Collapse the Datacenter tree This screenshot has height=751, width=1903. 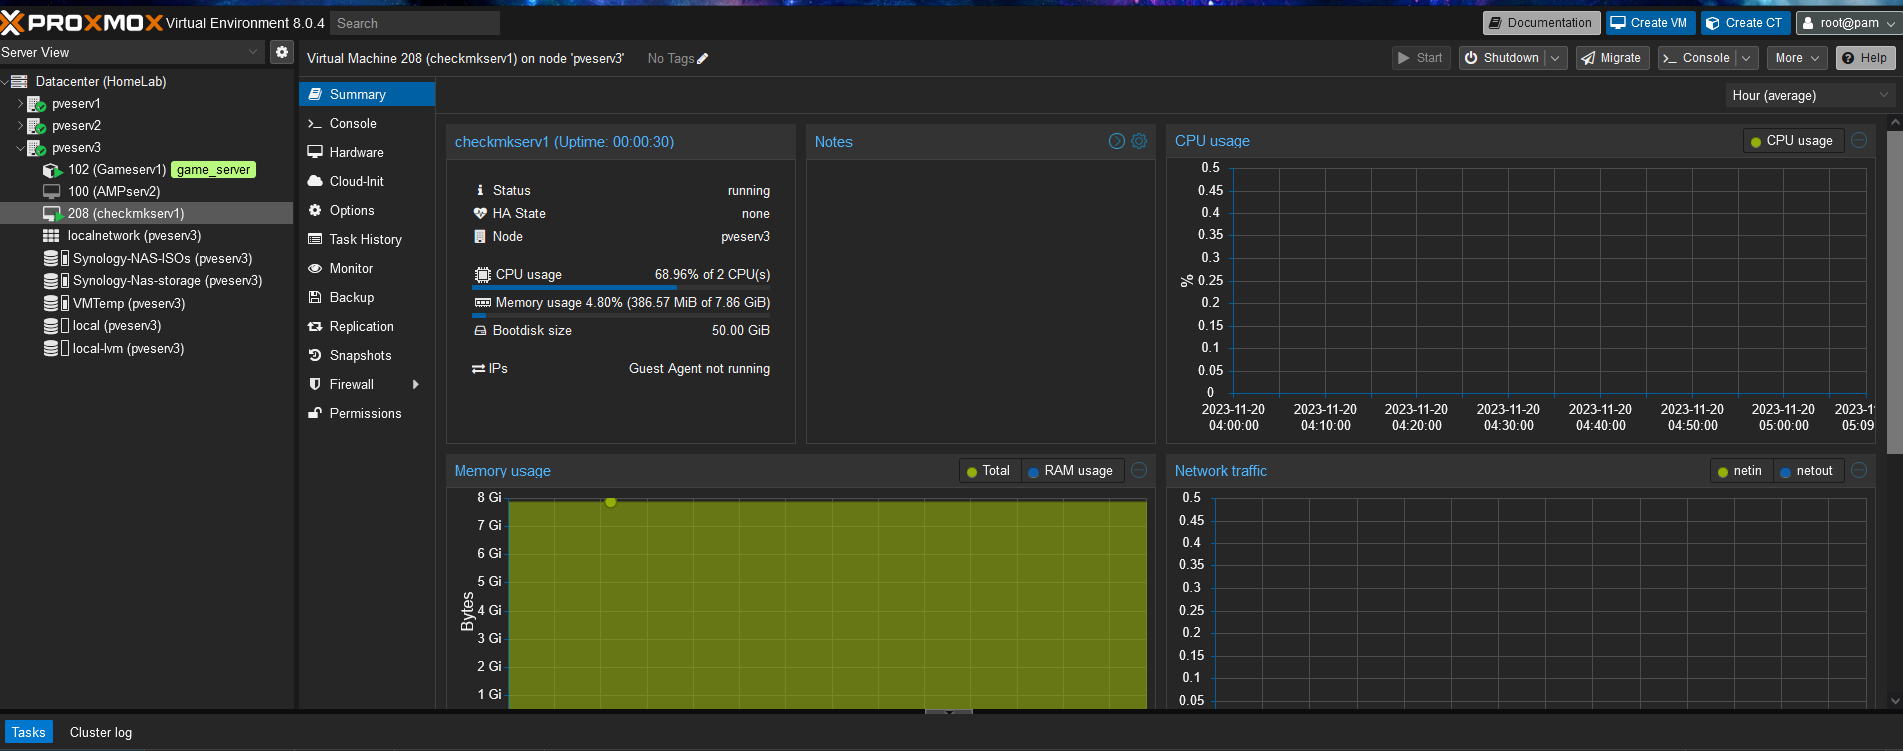5,81
